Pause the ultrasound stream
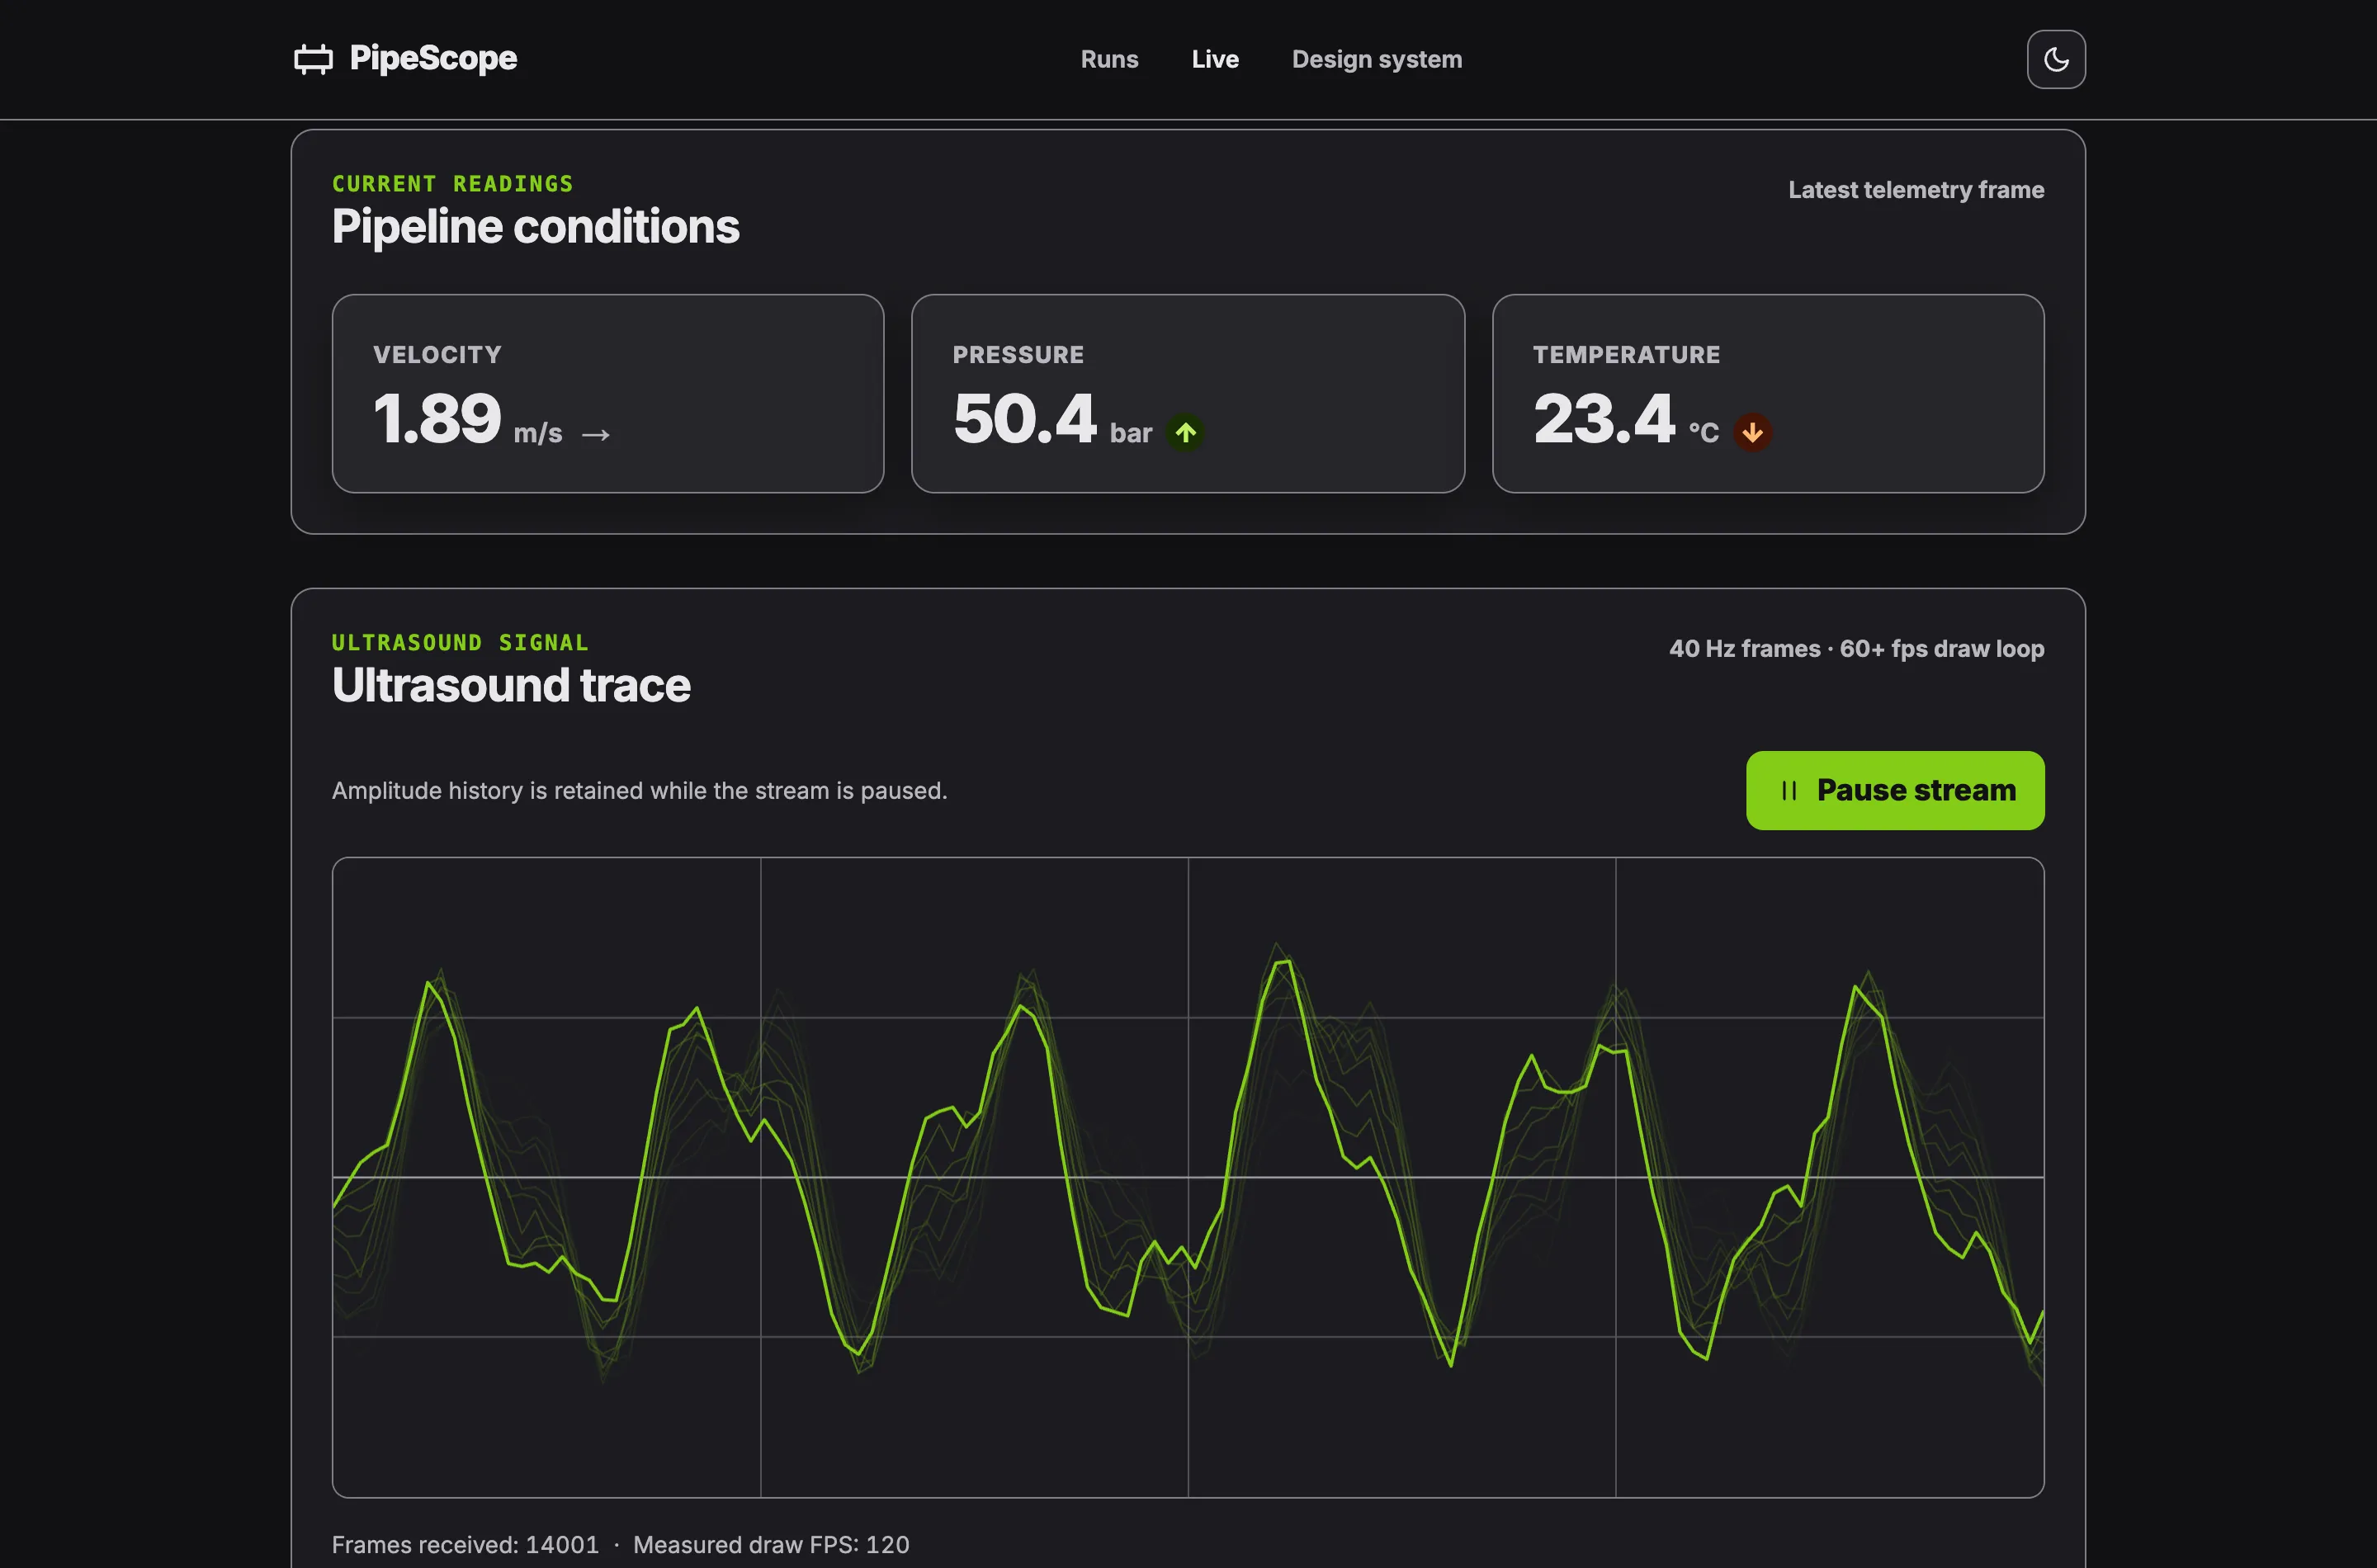The width and height of the screenshot is (2377, 1568). pyautogui.click(x=1895, y=790)
